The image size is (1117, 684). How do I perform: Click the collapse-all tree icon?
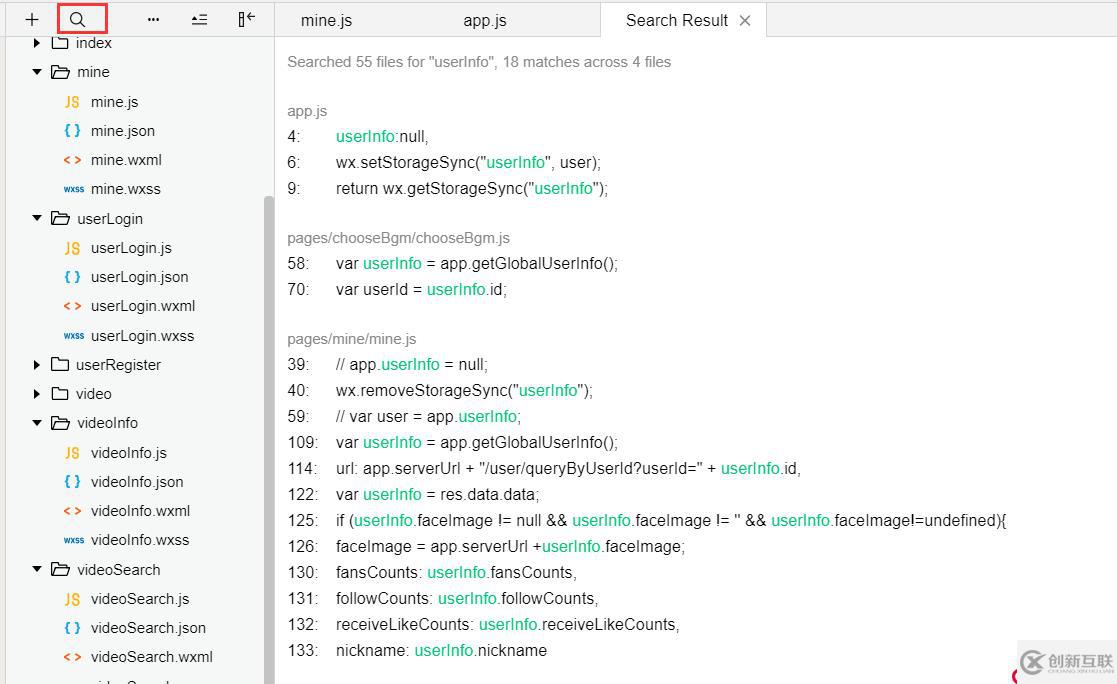click(199, 20)
